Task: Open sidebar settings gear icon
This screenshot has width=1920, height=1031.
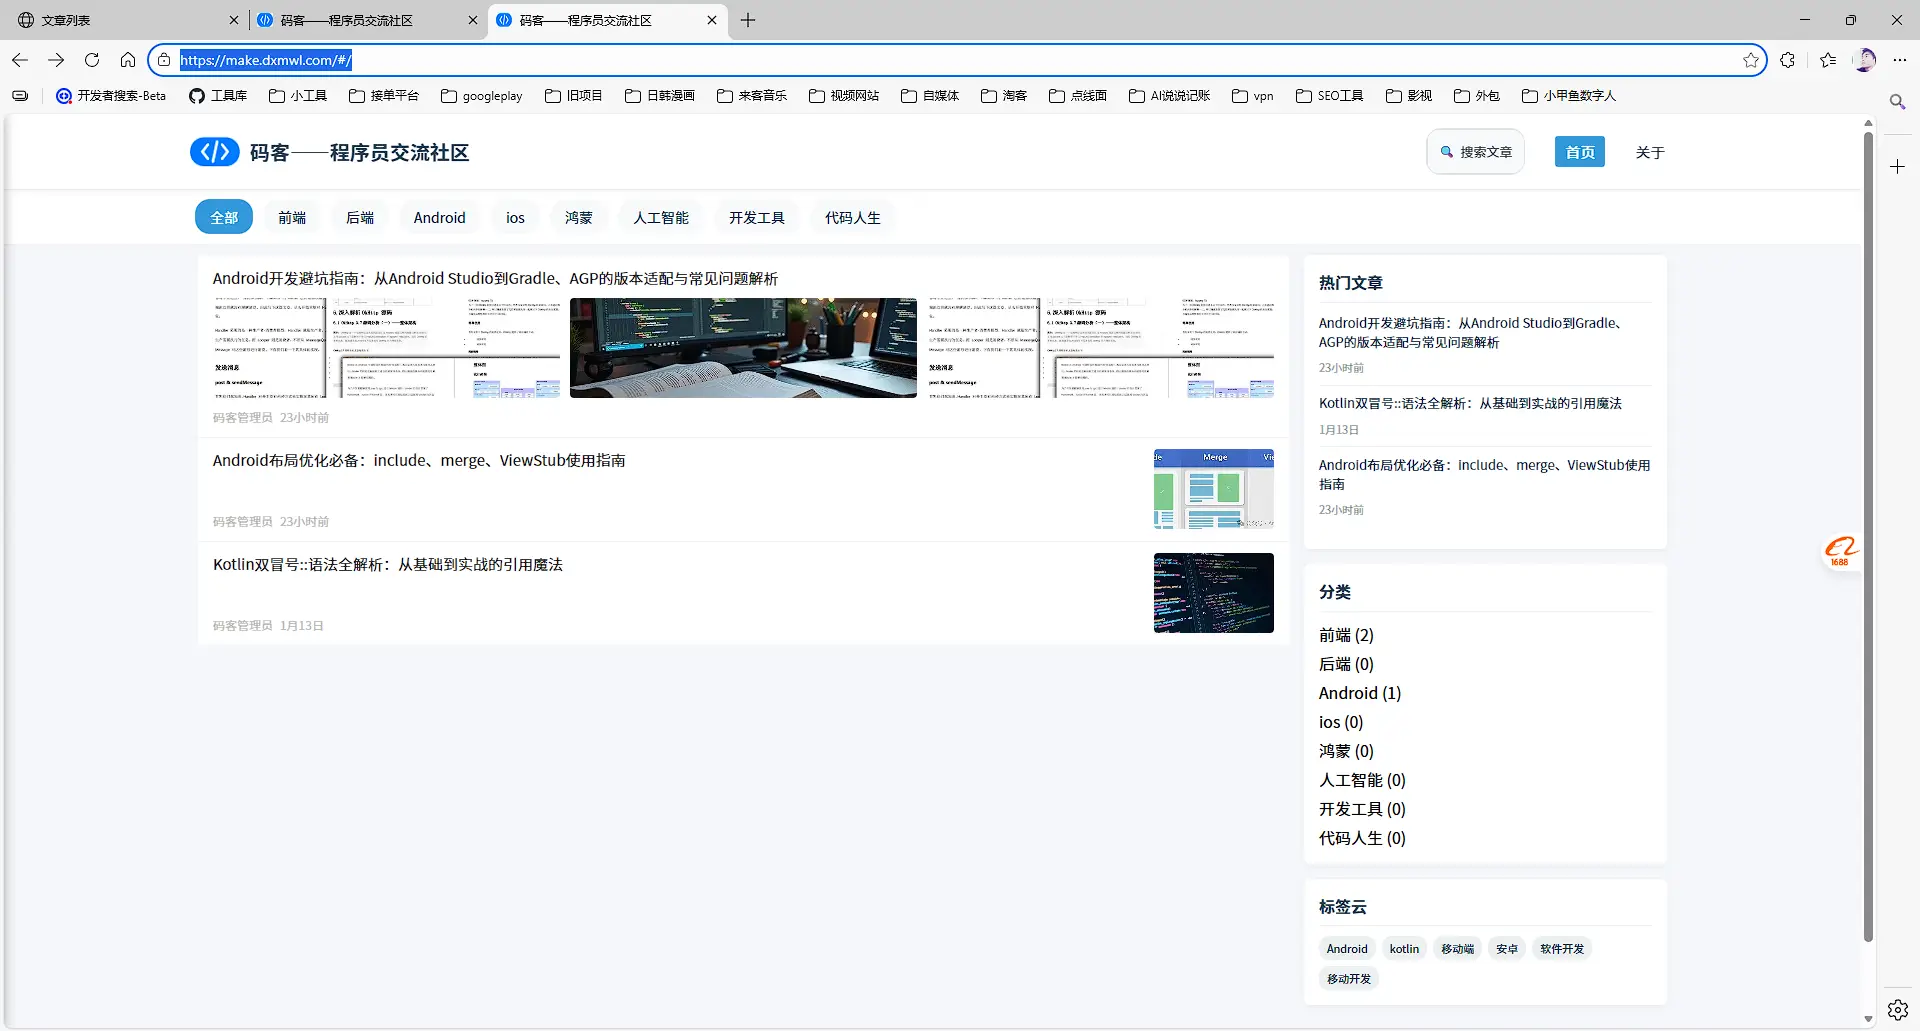Action: (x=1897, y=1010)
